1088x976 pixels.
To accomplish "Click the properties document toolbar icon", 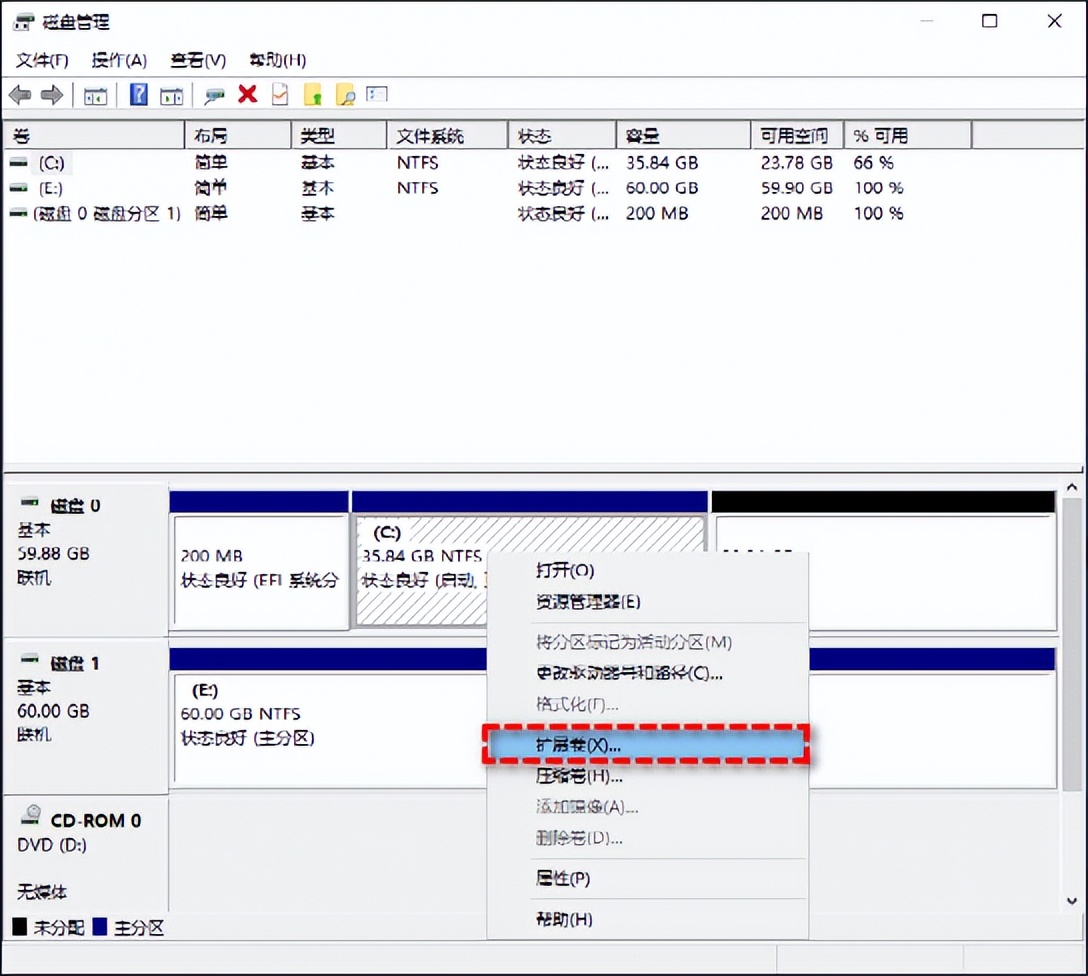I will point(280,94).
